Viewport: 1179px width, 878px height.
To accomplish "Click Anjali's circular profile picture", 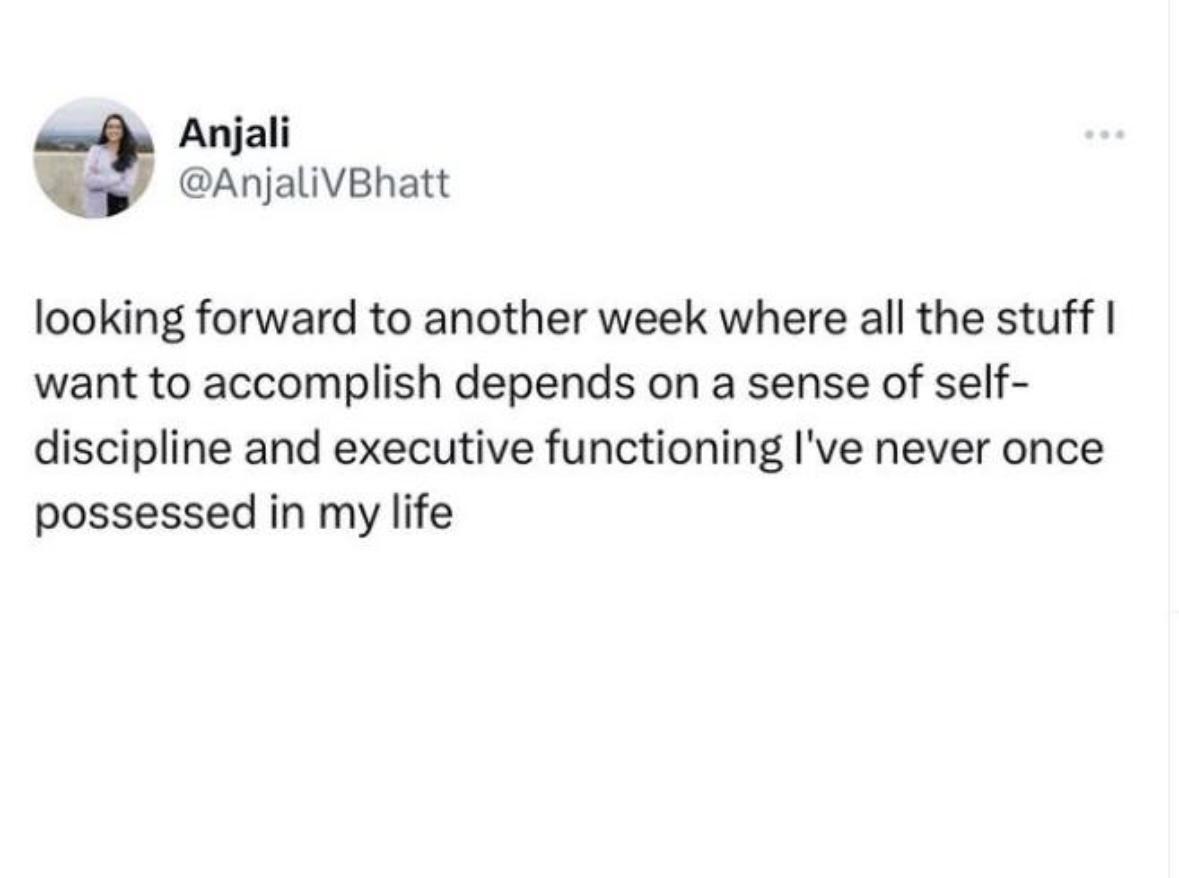I will 94,158.
